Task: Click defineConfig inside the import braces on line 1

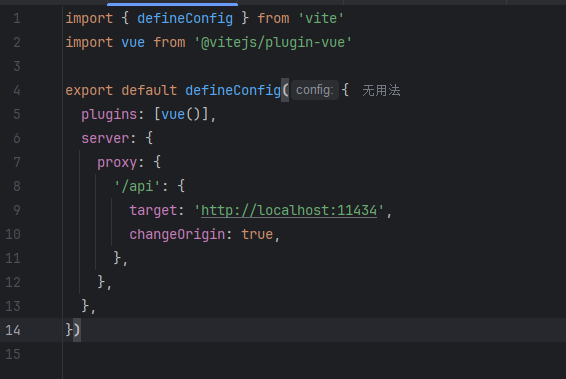Action: [x=185, y=18]
